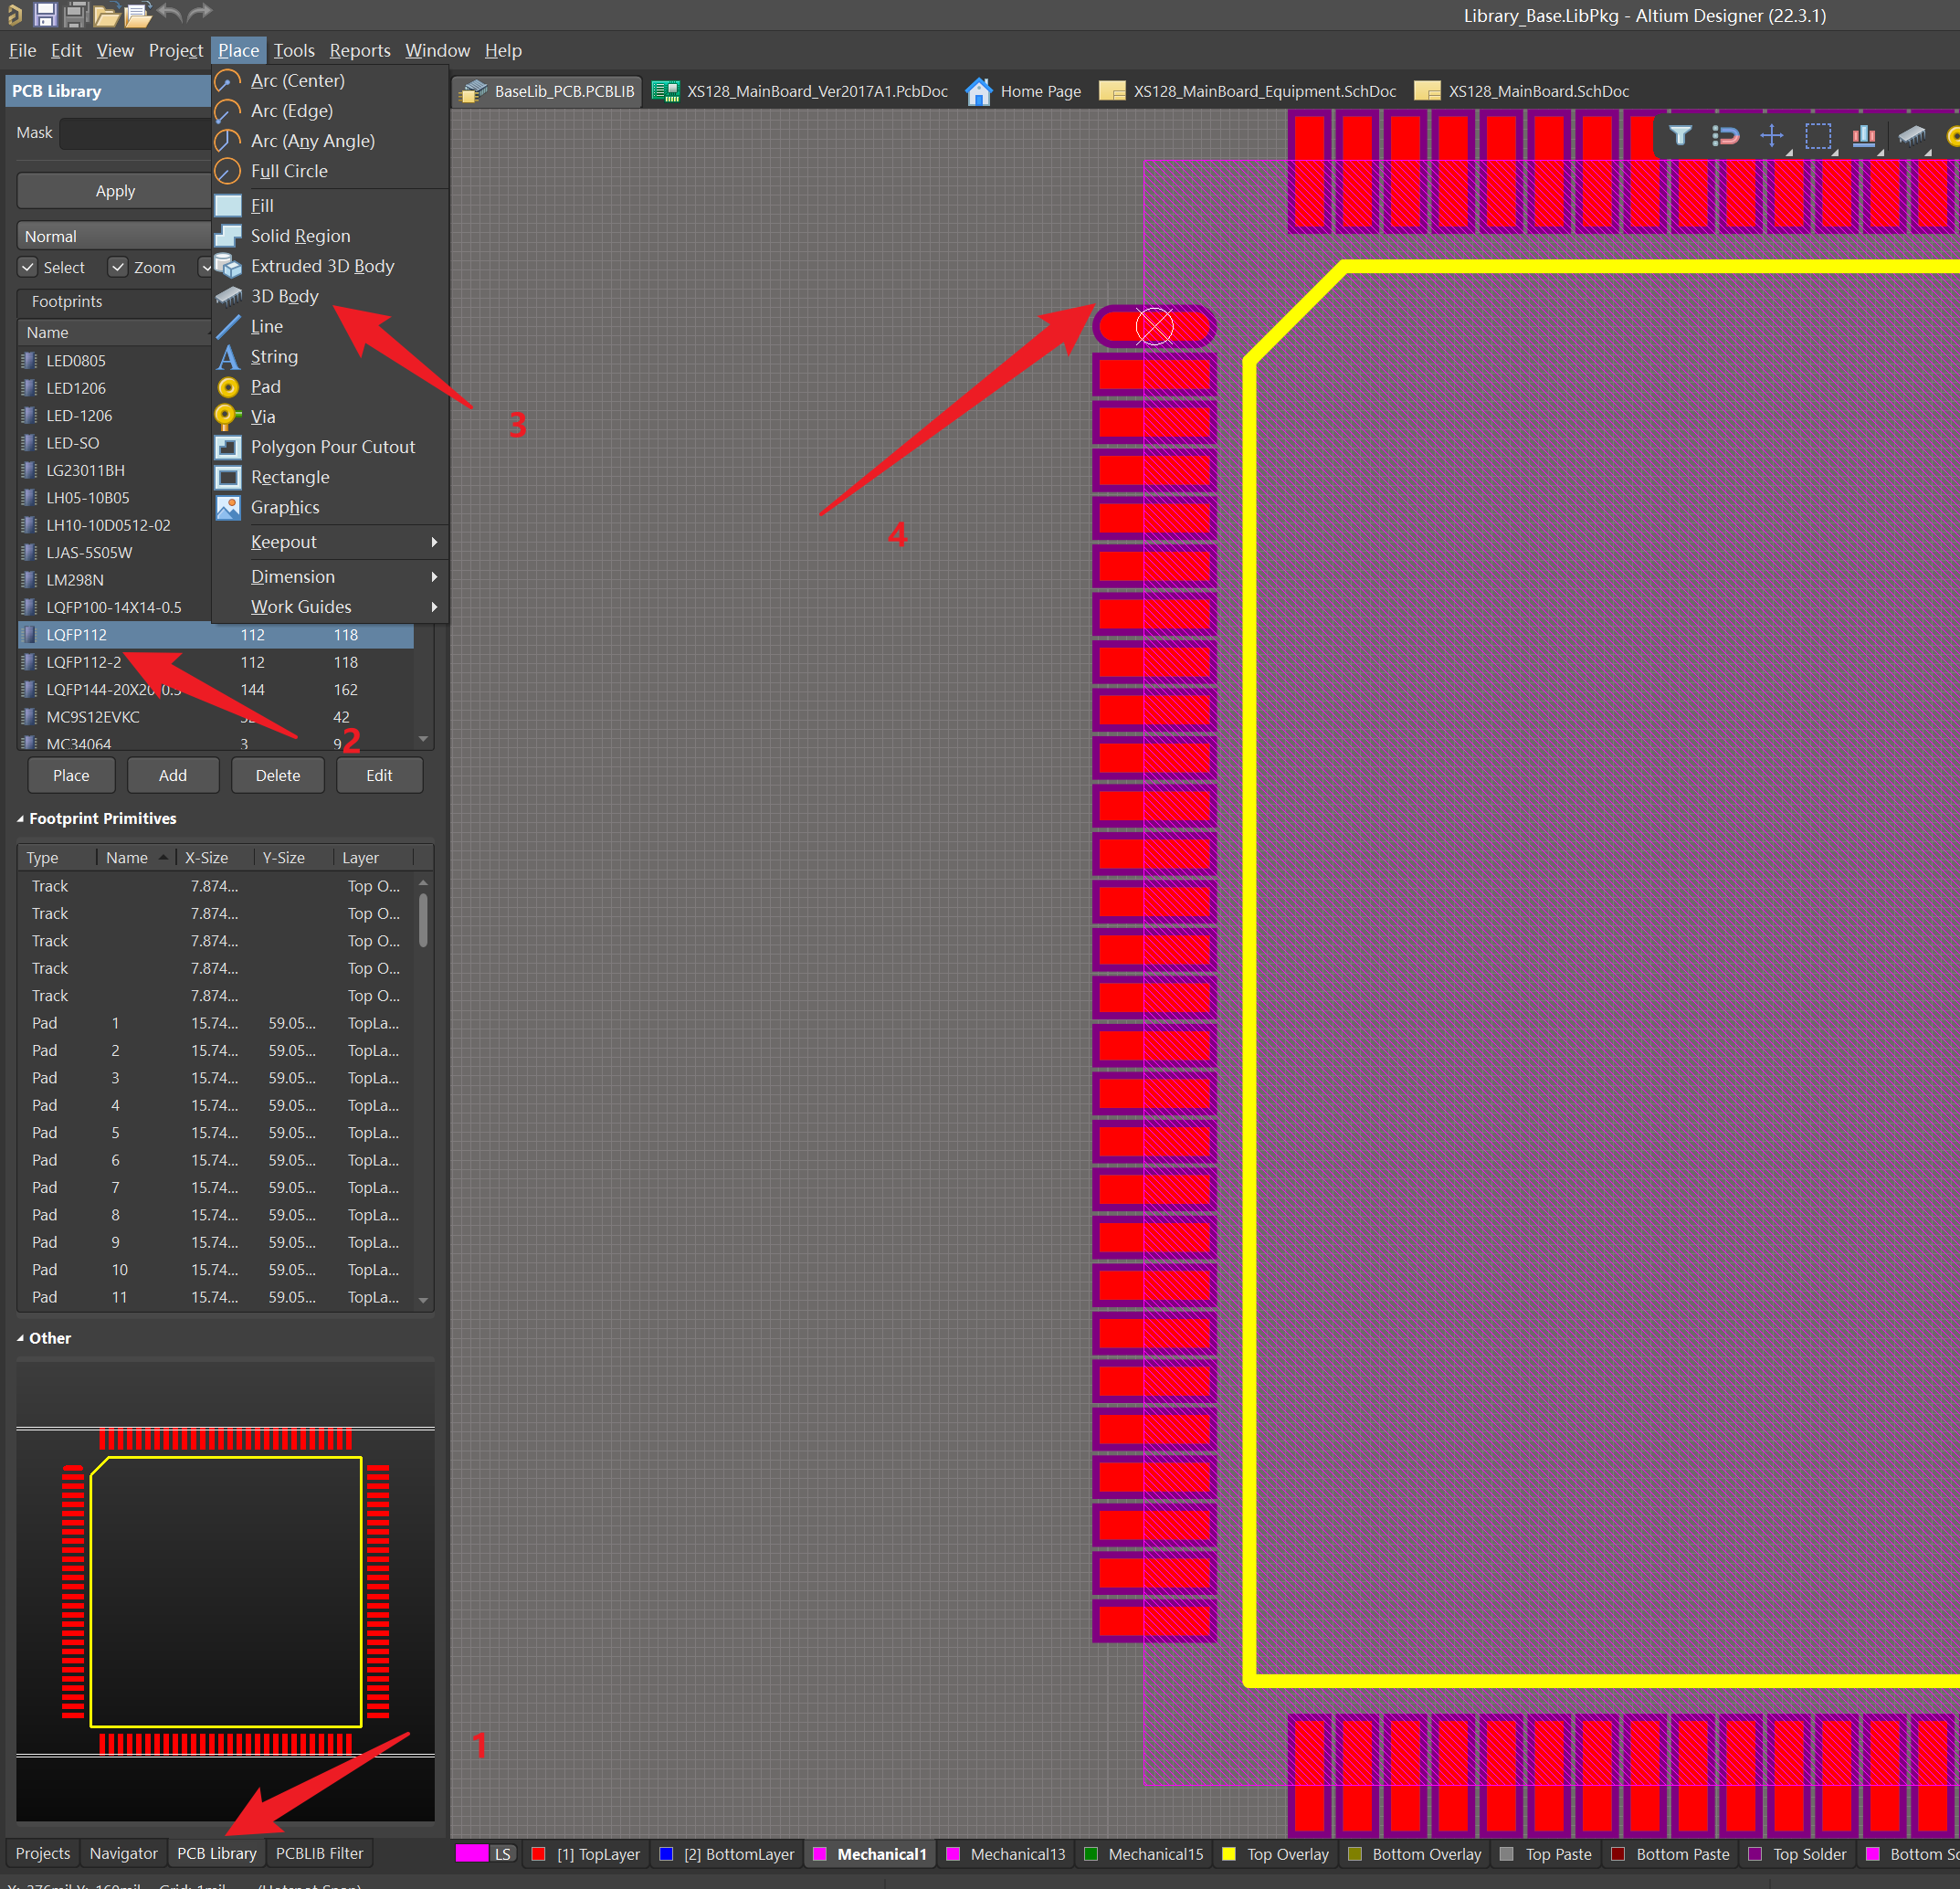Collapse the Footprint Primitives section
This screenshot has height=1889, width=1960.
[x=20, y=819]
